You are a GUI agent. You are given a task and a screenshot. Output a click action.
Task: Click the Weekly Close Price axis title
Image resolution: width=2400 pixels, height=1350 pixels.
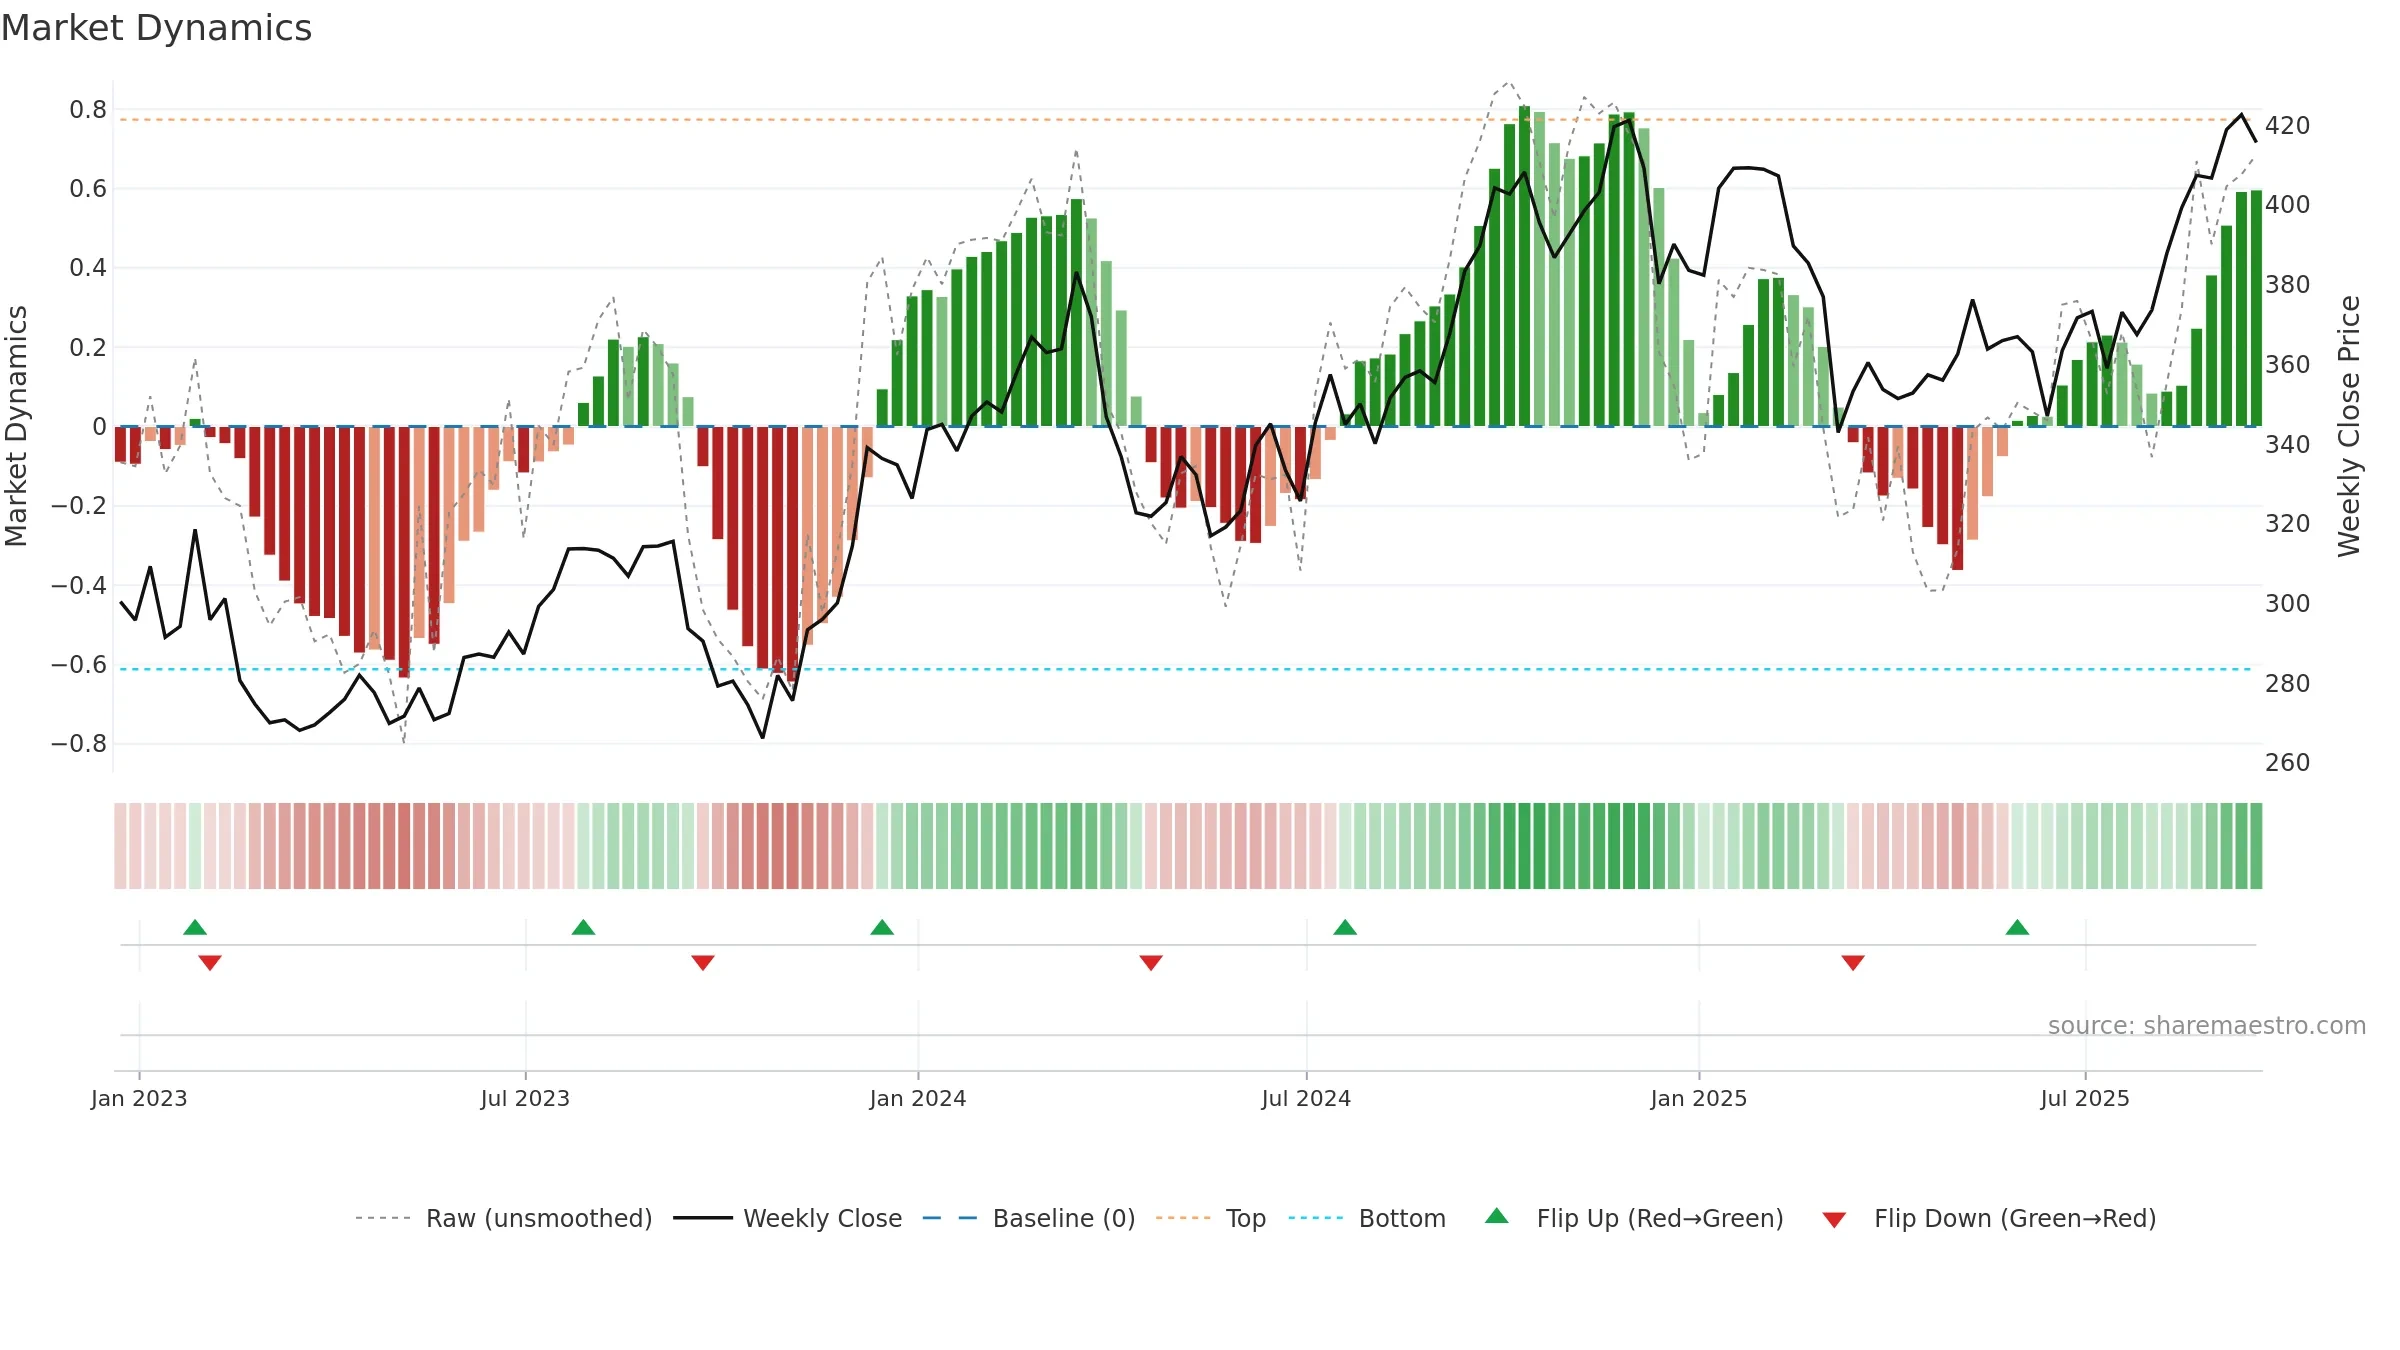coord(2348,426)
